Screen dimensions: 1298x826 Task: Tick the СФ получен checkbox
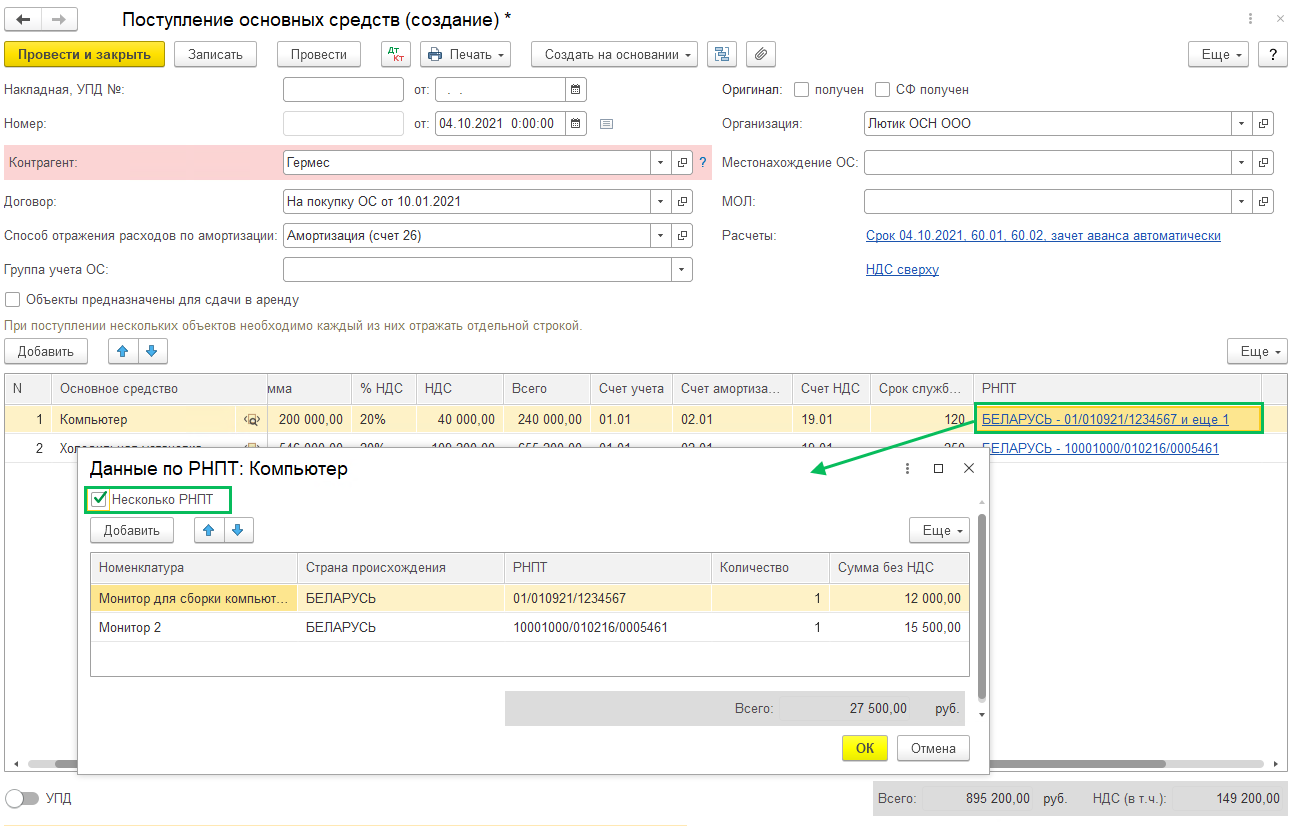[882, 90]
